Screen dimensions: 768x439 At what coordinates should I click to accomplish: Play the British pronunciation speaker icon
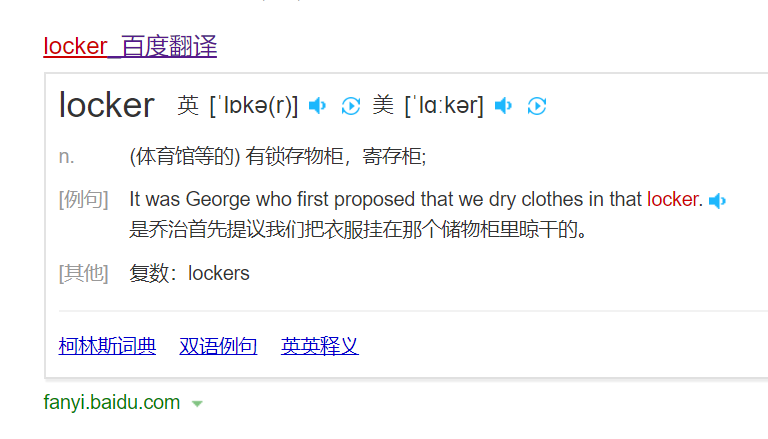click(318, 106)
